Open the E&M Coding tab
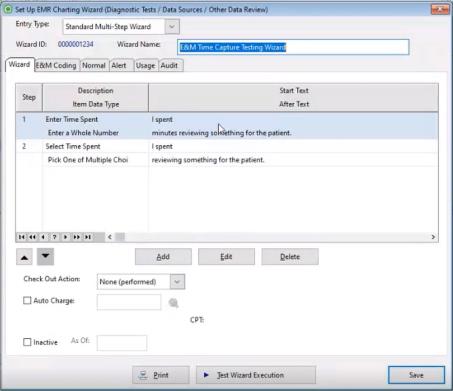Viewport: 453px width, 391px height. tap(56, 65)
